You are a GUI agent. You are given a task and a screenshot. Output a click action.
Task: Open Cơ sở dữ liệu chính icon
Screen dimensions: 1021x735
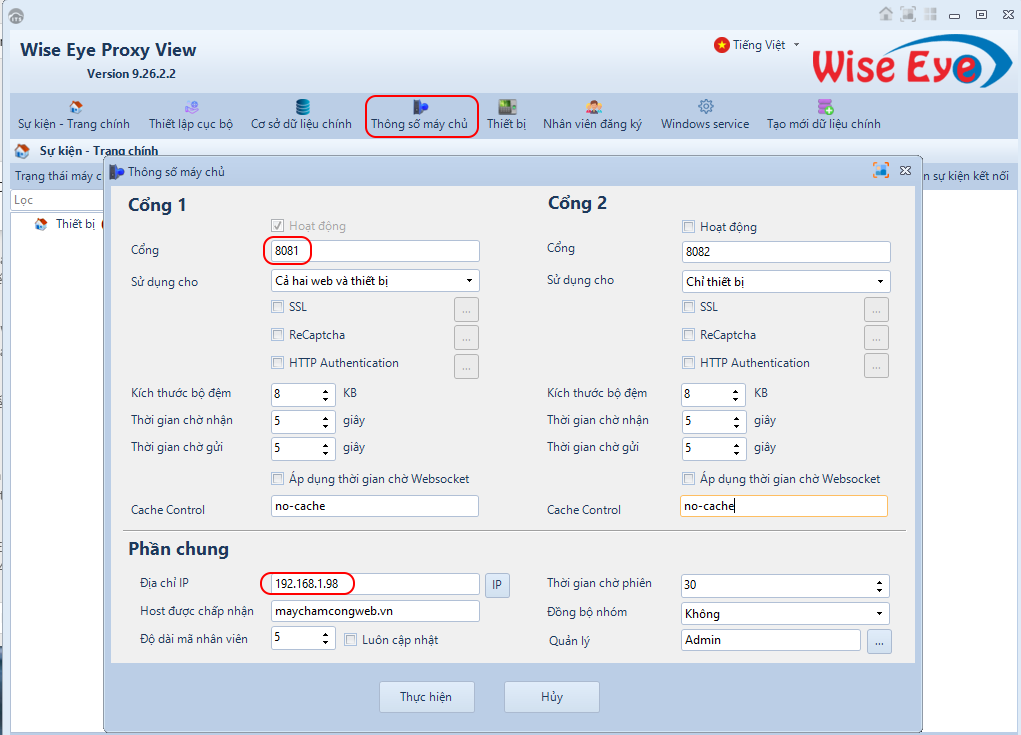(x=302, y=107)
